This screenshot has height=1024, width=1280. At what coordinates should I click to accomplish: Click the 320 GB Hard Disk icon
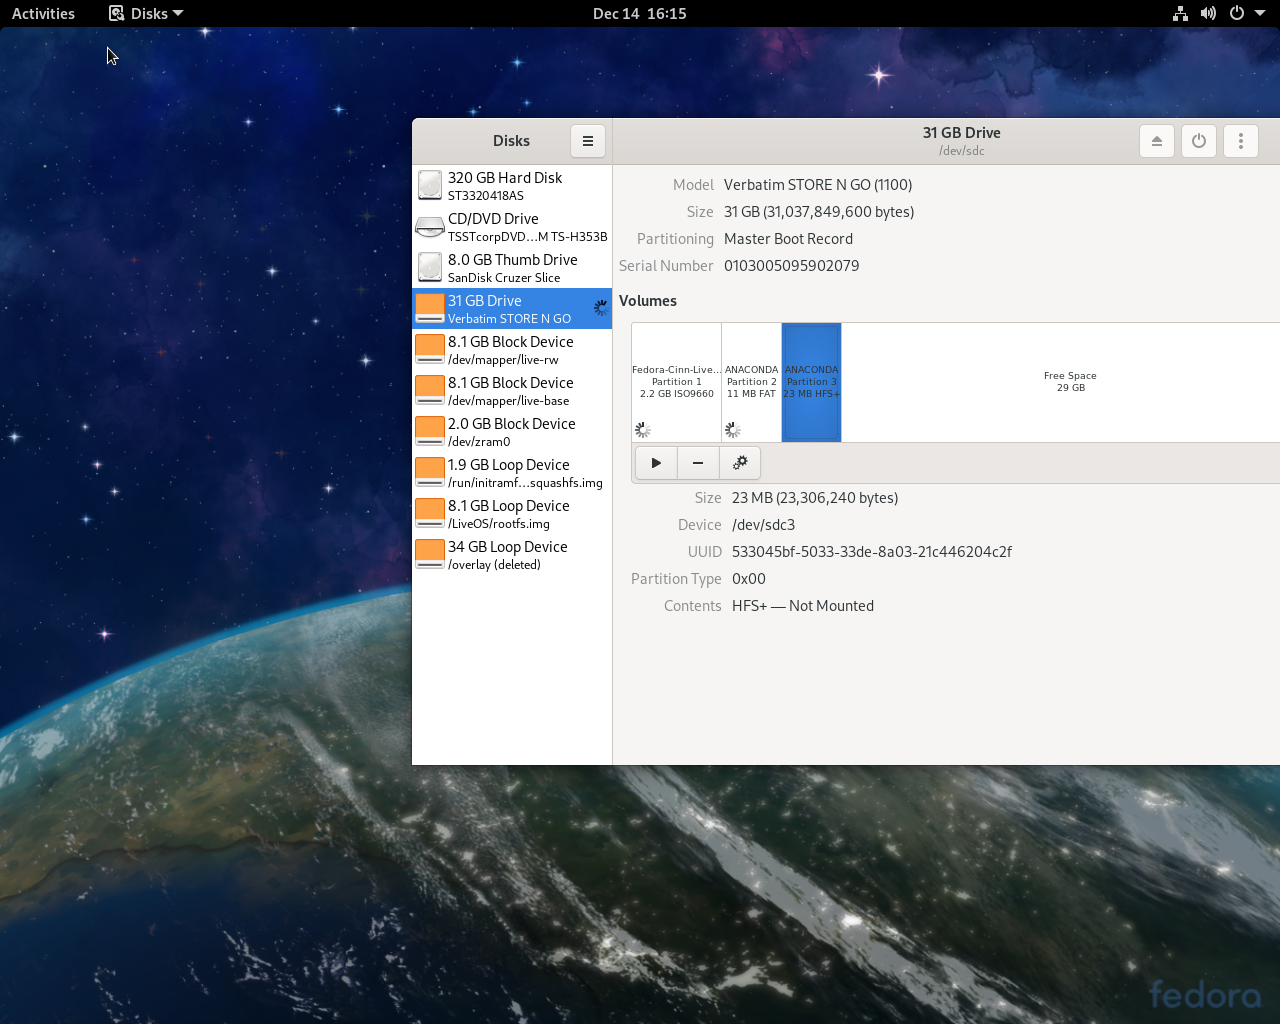[430, 186]
